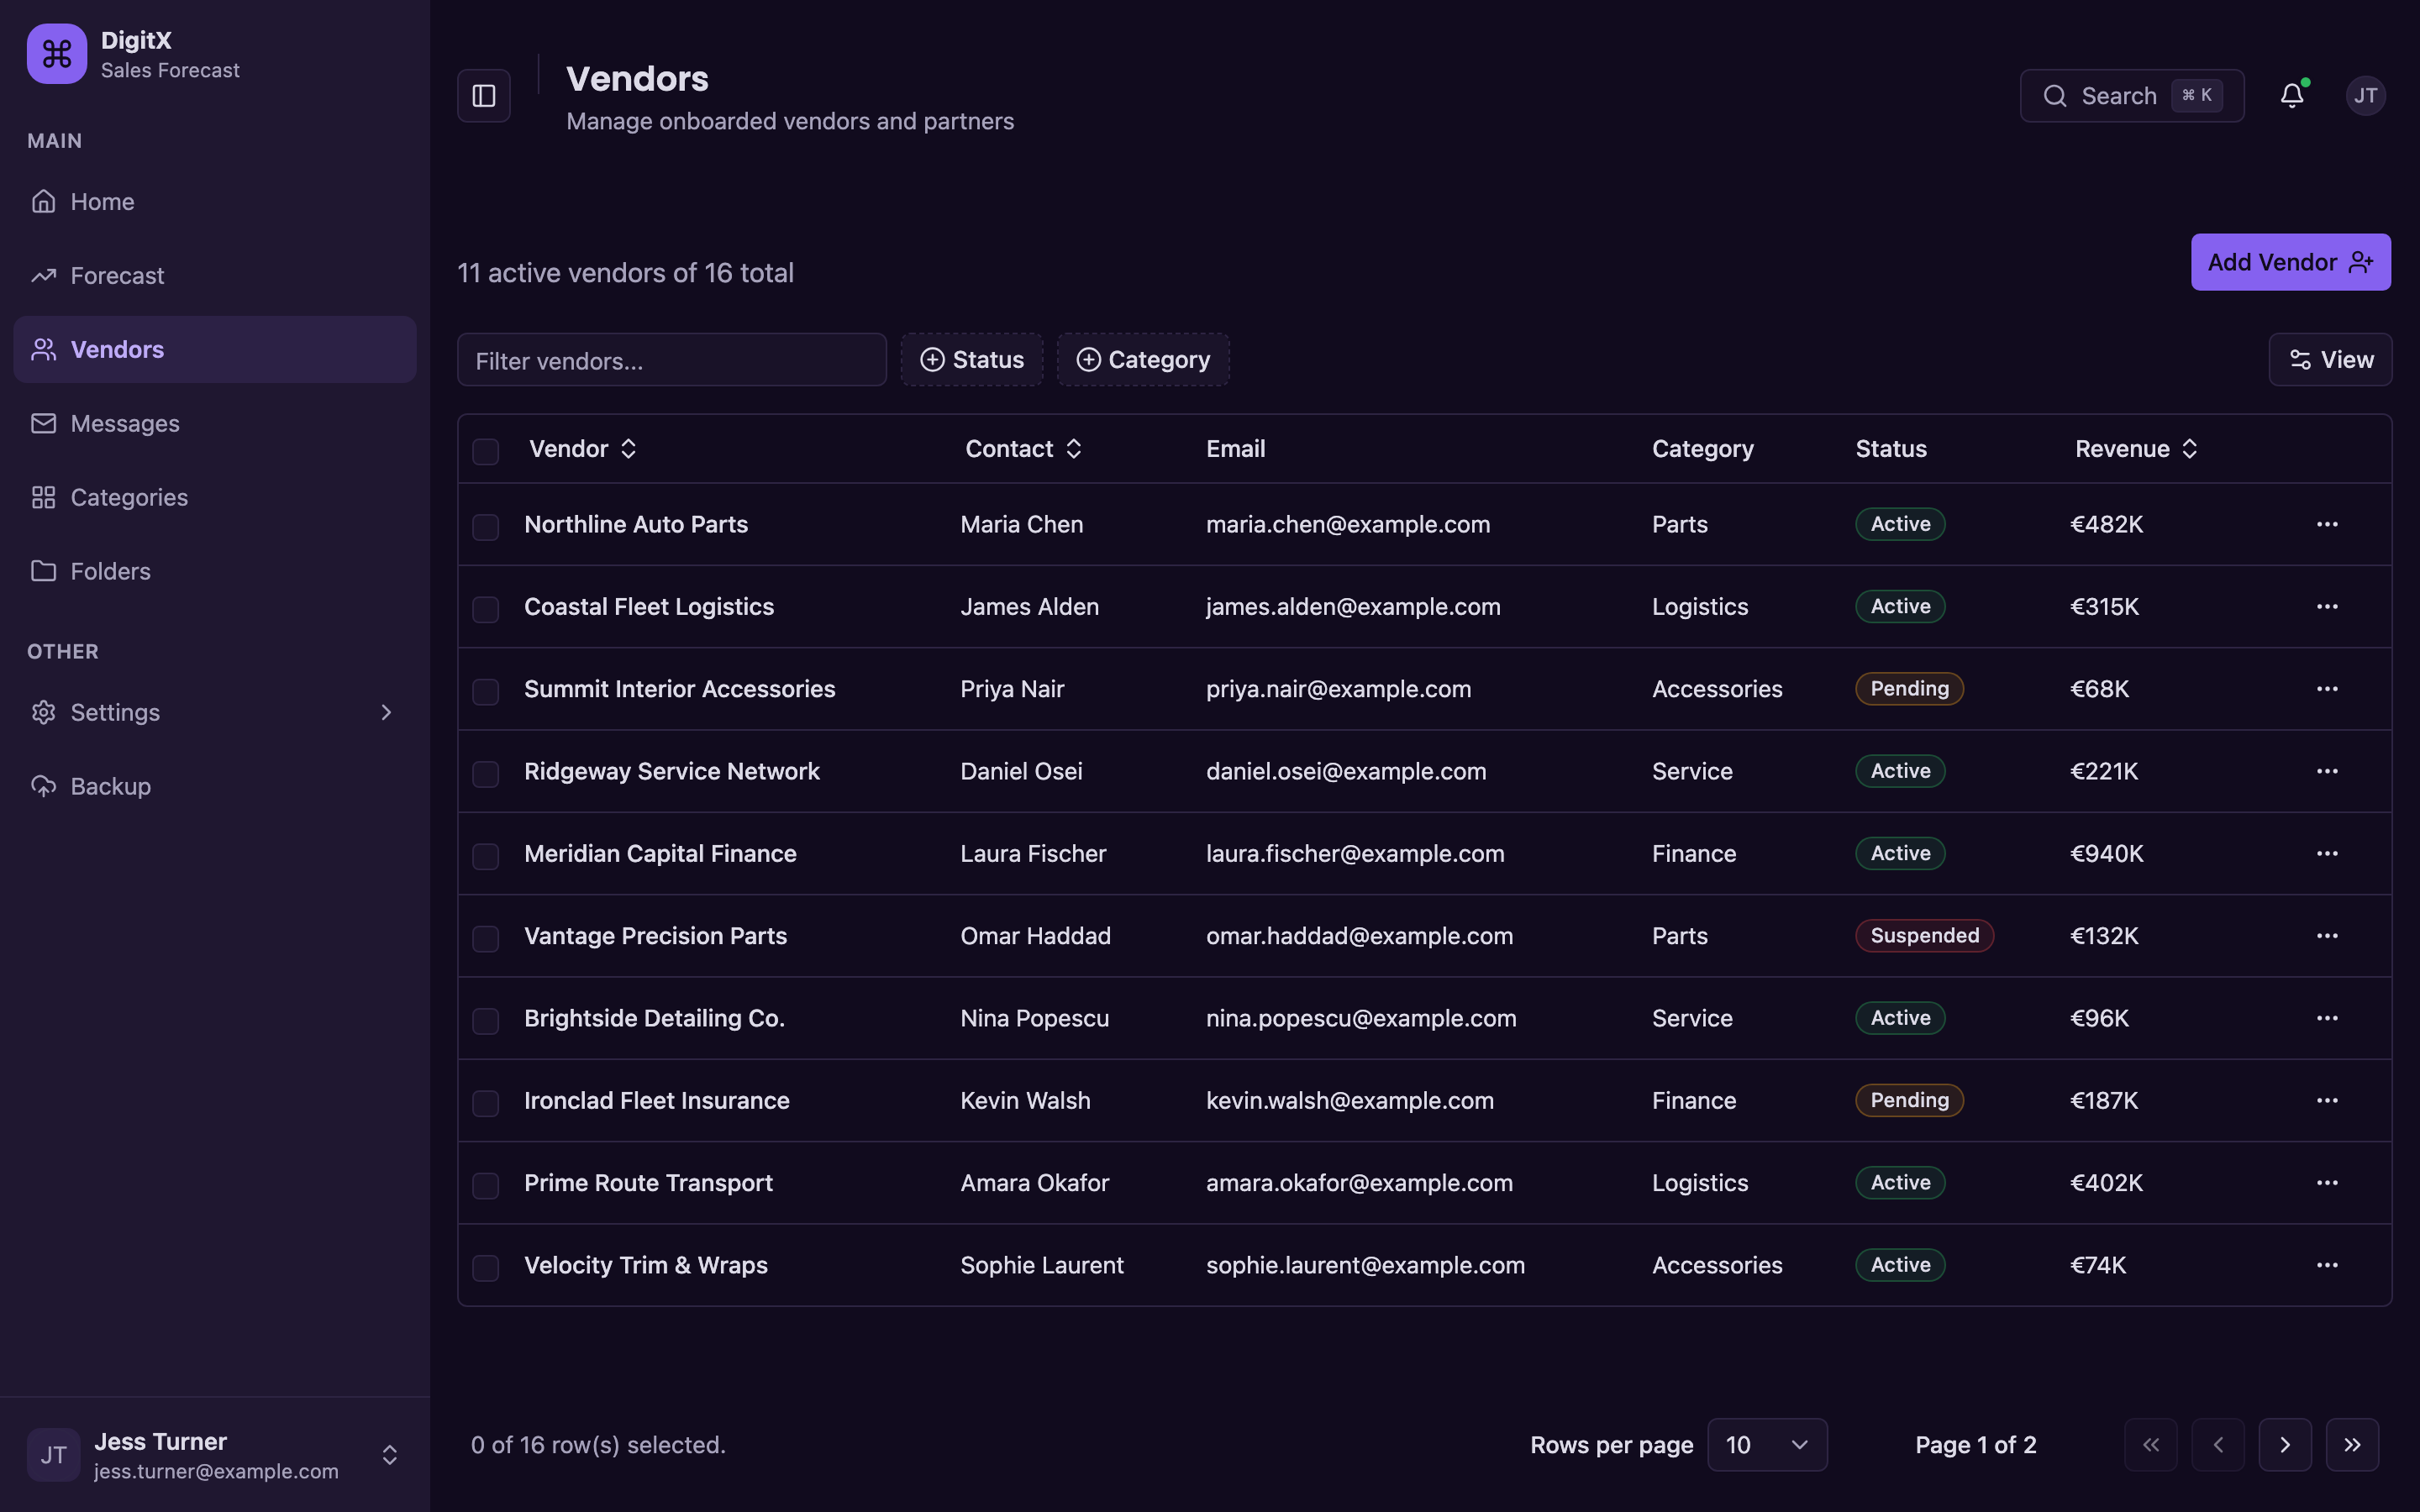Go to the next page
2420x1512 pixels.
click(x=2285, y=1445)
